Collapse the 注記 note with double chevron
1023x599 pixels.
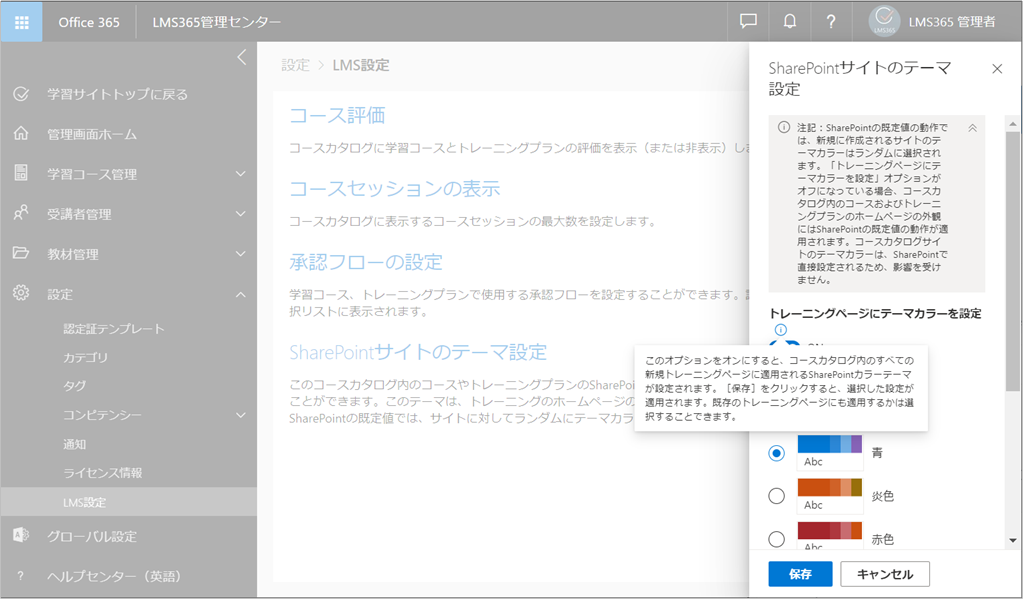click(972, 128)
